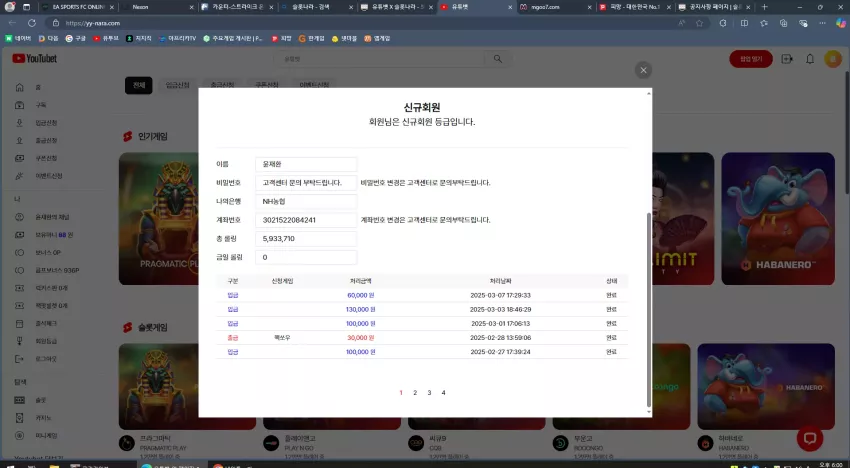
Task: Click the red 30,000 원 amount
Action: pyautogui.click(x=361, y=338)
